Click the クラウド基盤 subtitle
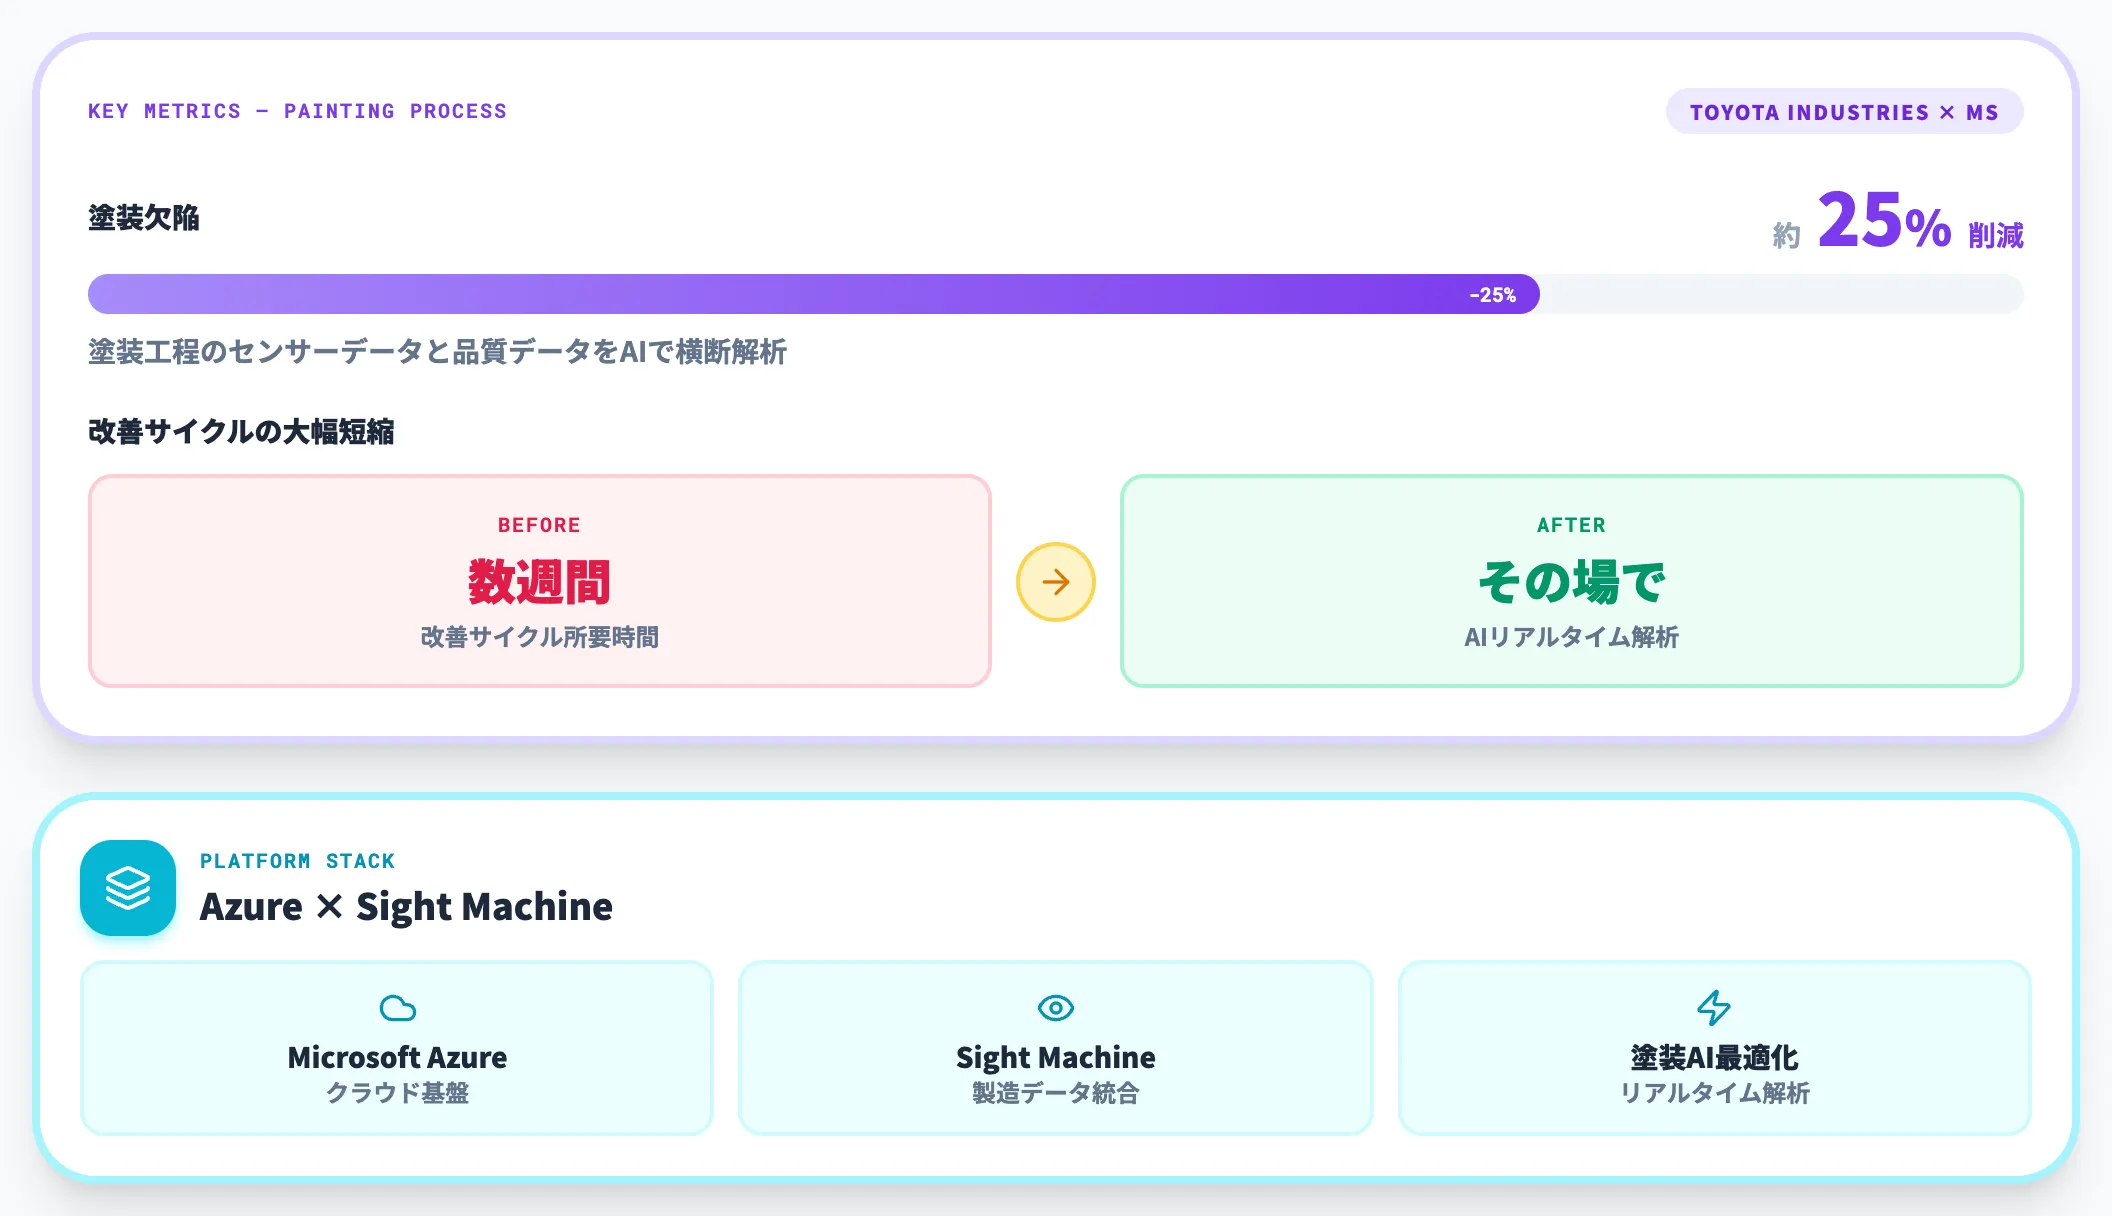Screen dimensions: 2112x1216 397,1093
